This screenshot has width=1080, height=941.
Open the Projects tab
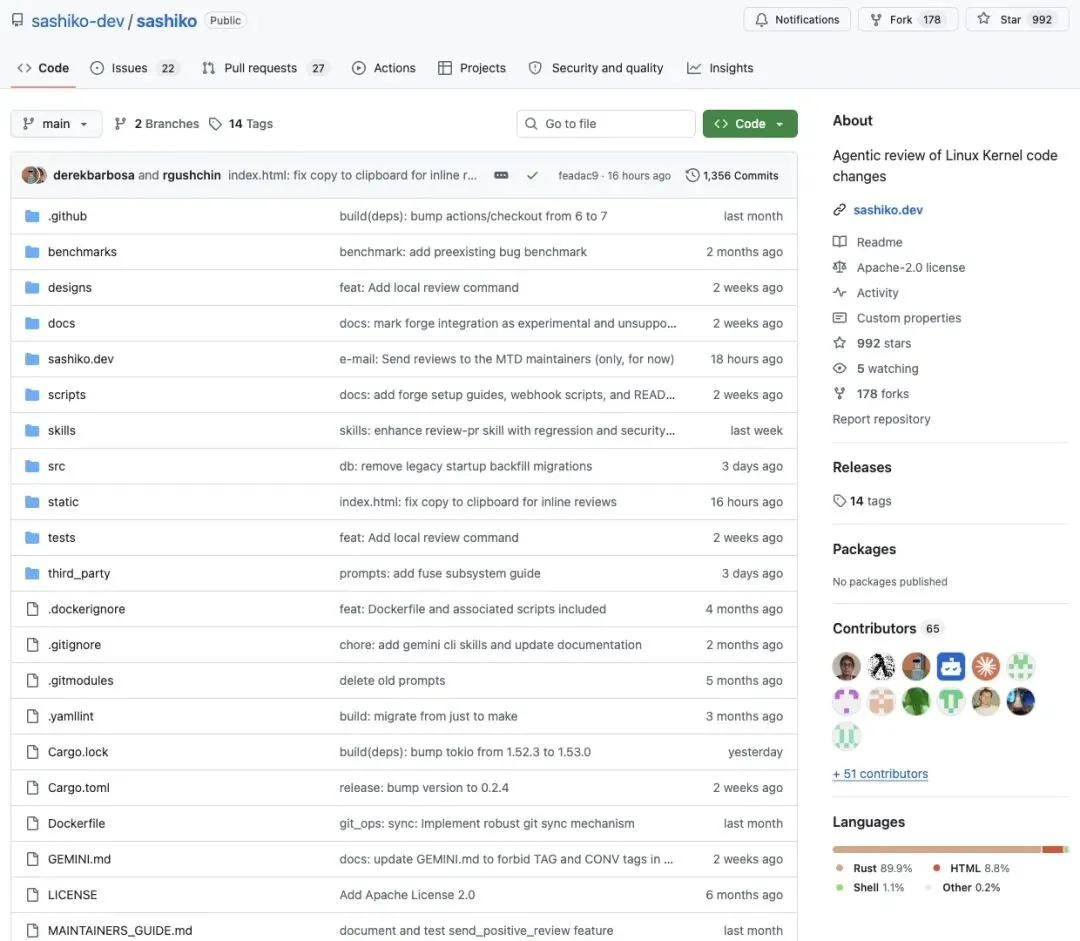point(472,68)
